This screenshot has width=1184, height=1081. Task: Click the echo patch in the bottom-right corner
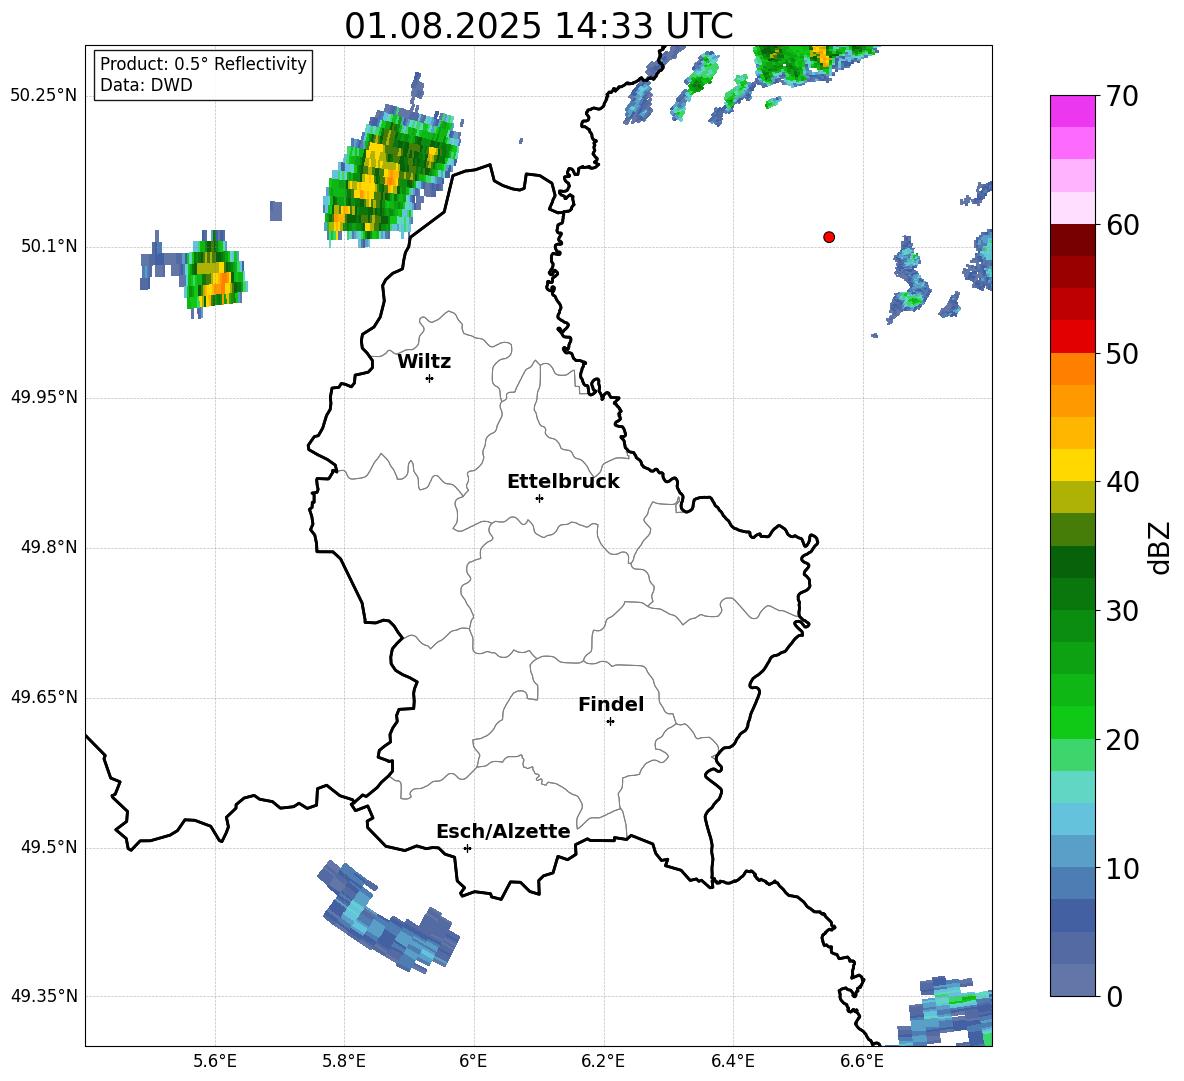[x=947, y=1012]
